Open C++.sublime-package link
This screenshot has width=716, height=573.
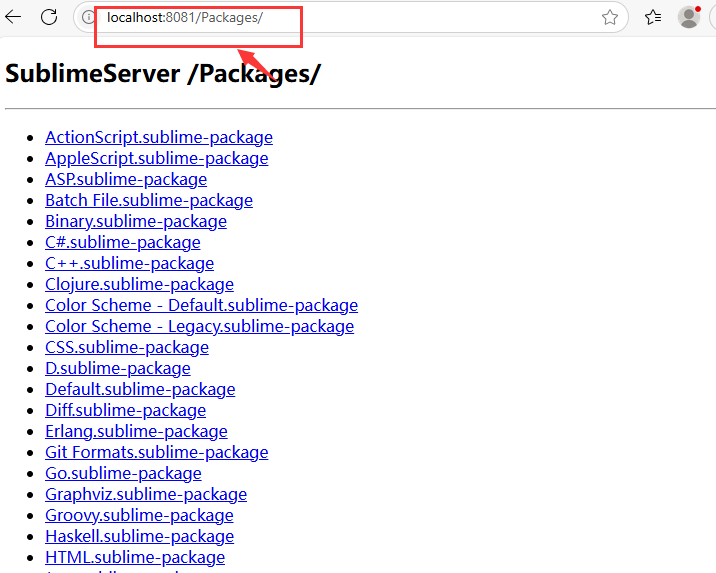pyautogui.click(x=130, y=263)
